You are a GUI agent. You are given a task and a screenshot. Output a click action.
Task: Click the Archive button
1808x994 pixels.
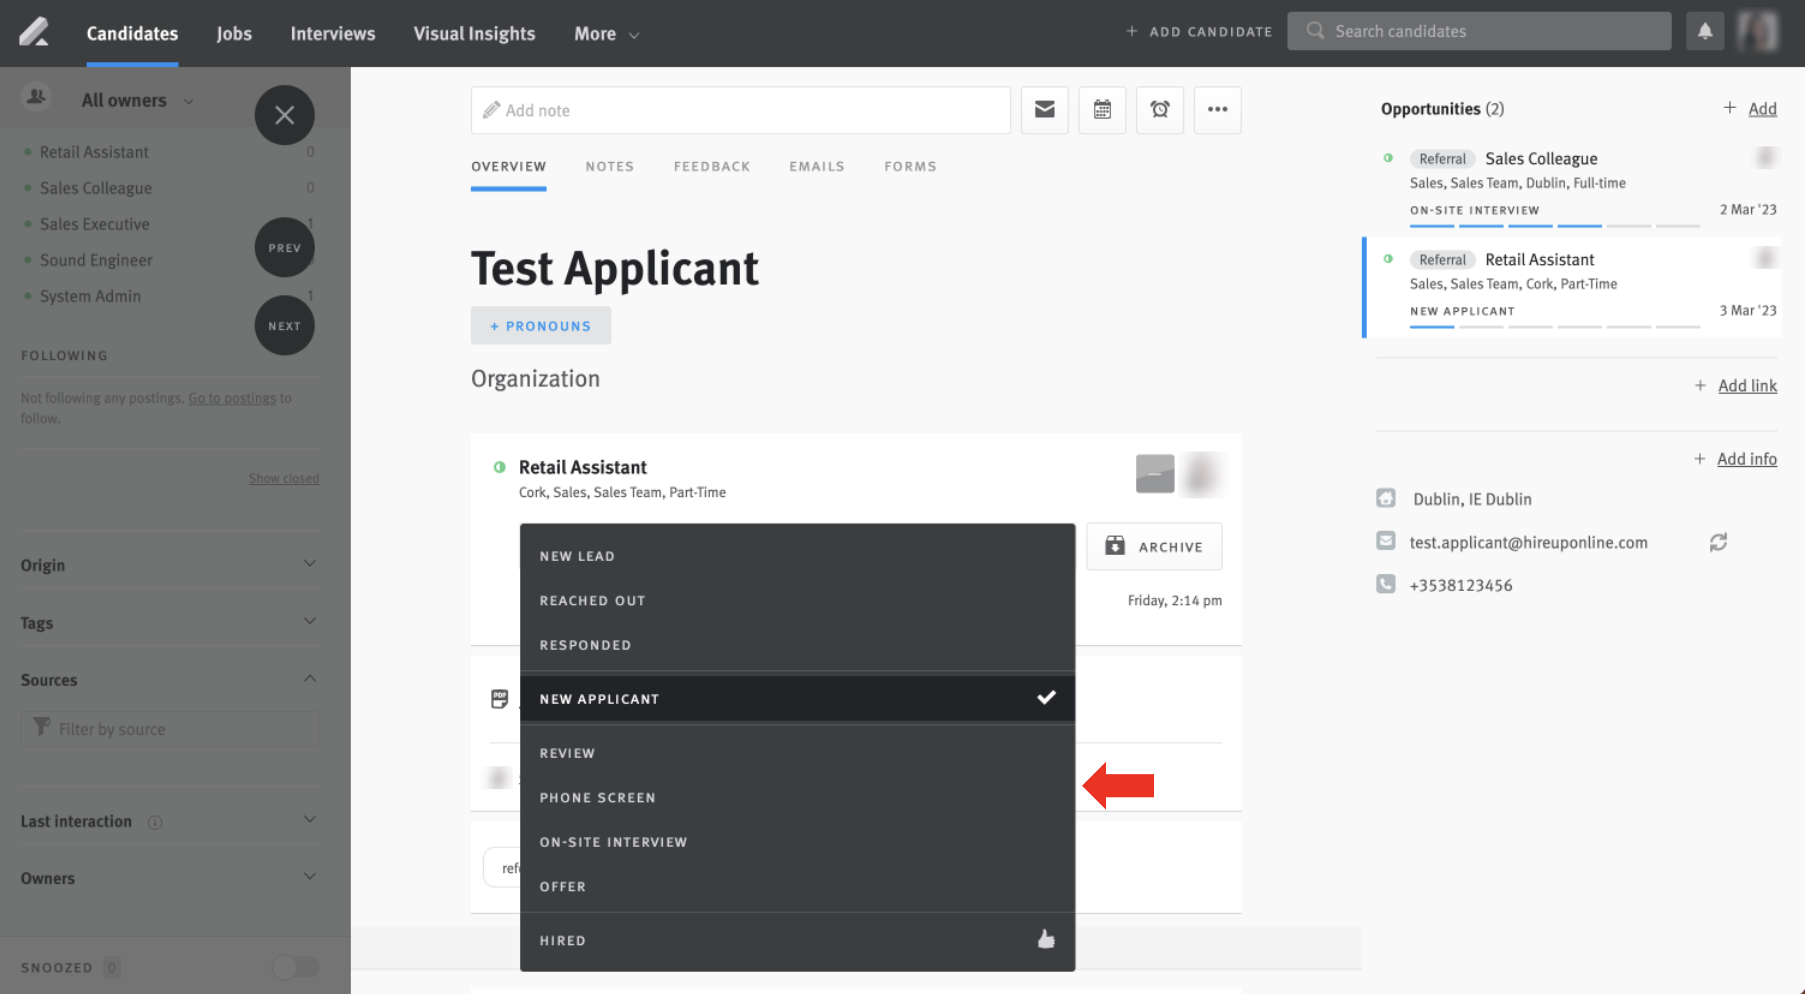(x=1154, y=547)
